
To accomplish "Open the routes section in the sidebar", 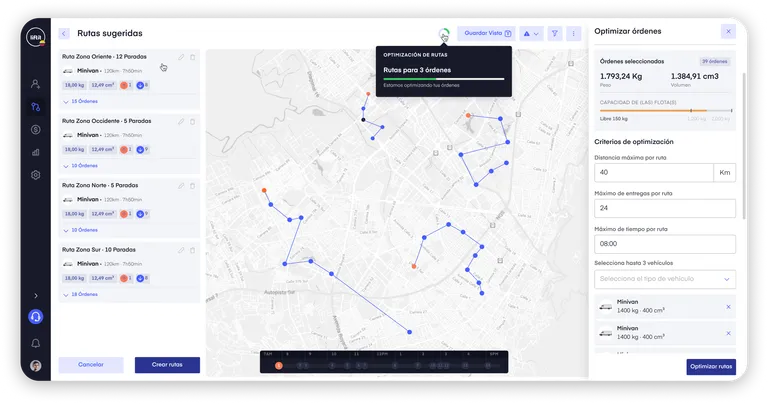I will click(35, 107).
